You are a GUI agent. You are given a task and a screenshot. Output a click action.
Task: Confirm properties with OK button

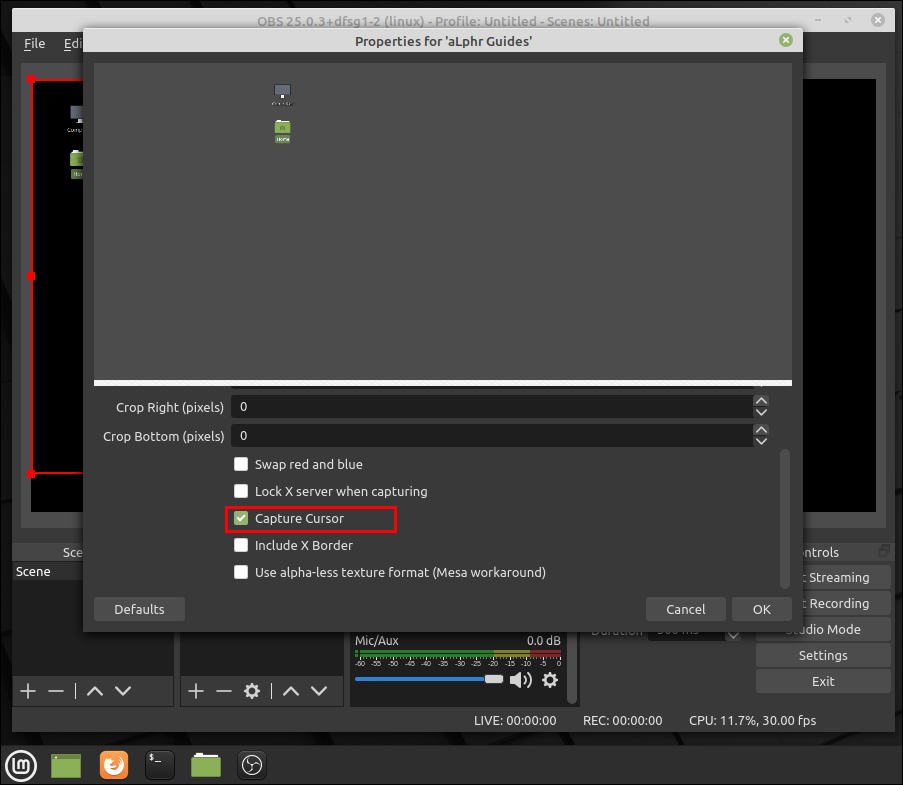pyautogui.click(x=761, y=609)
